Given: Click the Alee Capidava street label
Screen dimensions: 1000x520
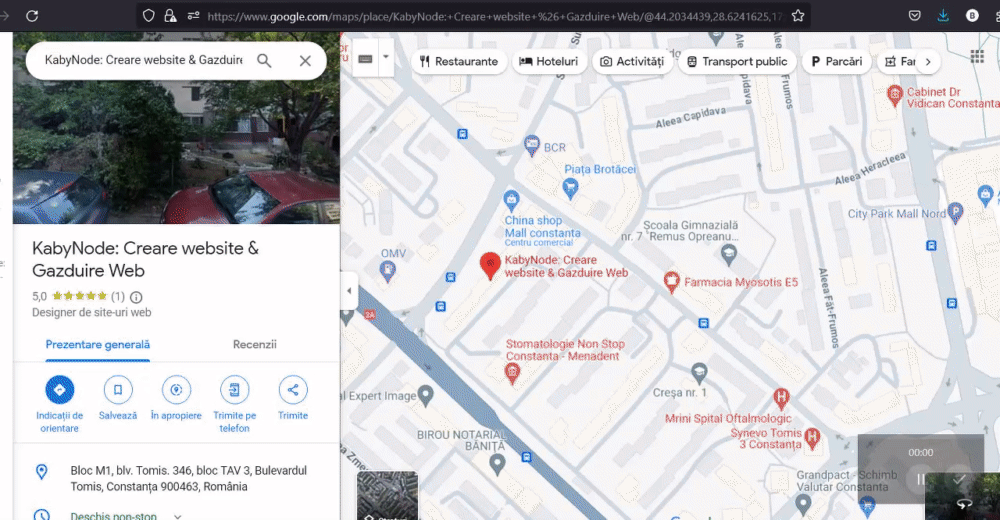Looking at the screenshot, I should point(691,117).
